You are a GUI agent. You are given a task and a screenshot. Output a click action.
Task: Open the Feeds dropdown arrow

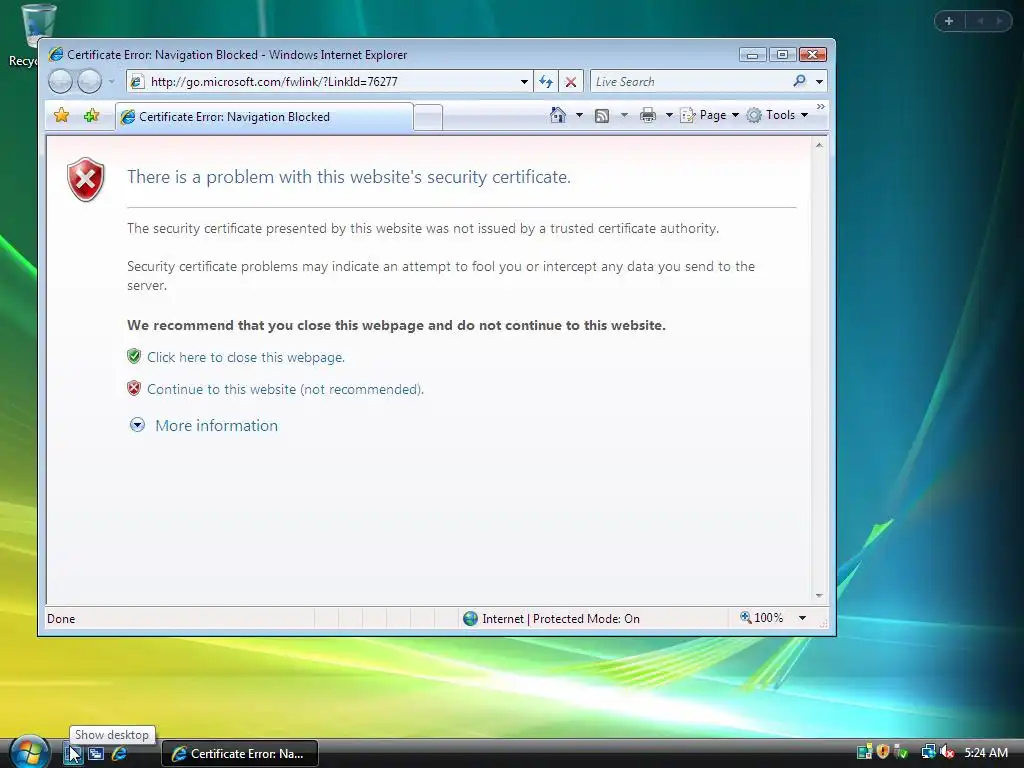[x=624, y=115]
